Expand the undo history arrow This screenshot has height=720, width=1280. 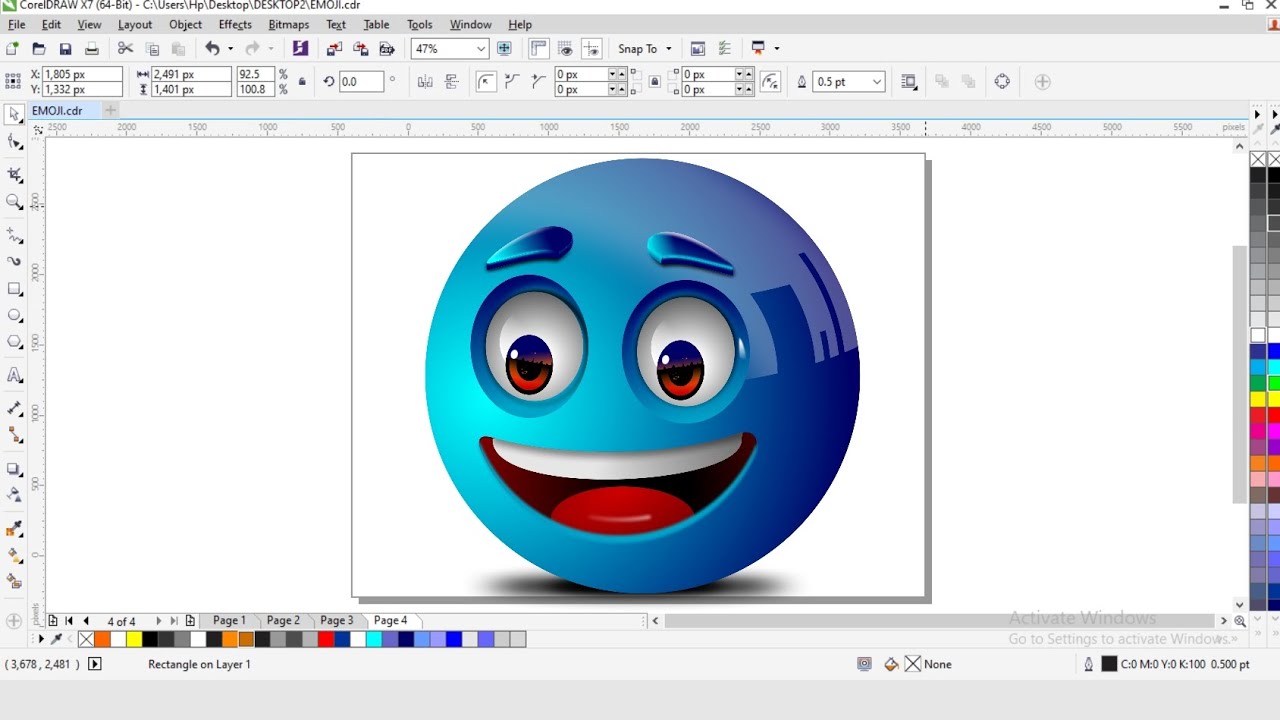(x=230, y=48)
